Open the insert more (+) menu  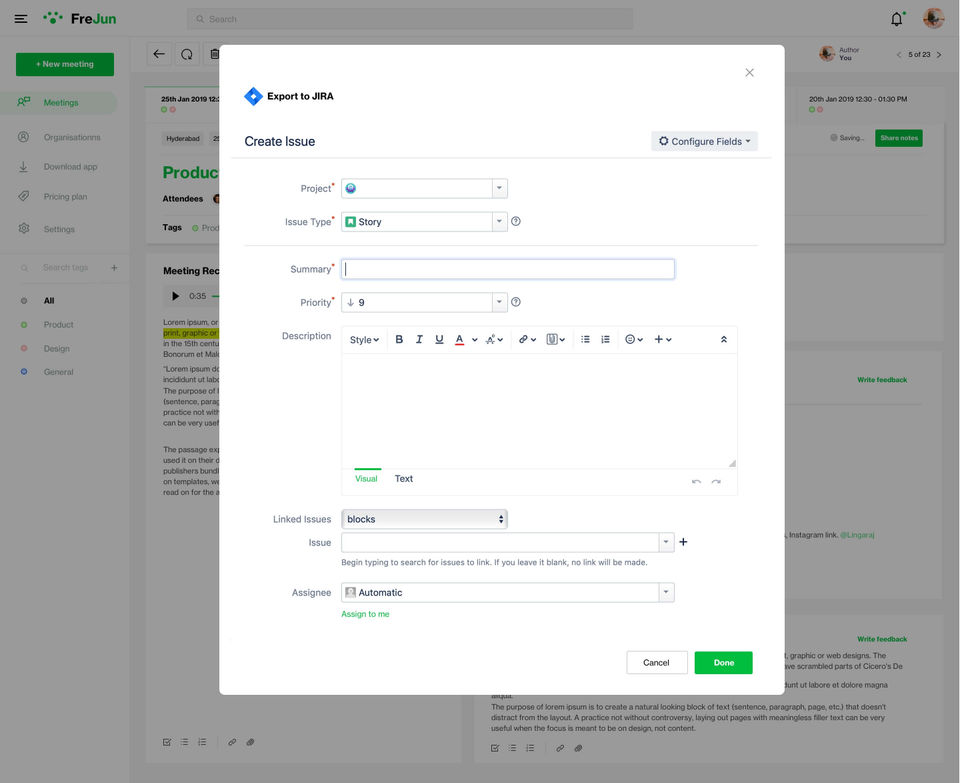point(663,339)
